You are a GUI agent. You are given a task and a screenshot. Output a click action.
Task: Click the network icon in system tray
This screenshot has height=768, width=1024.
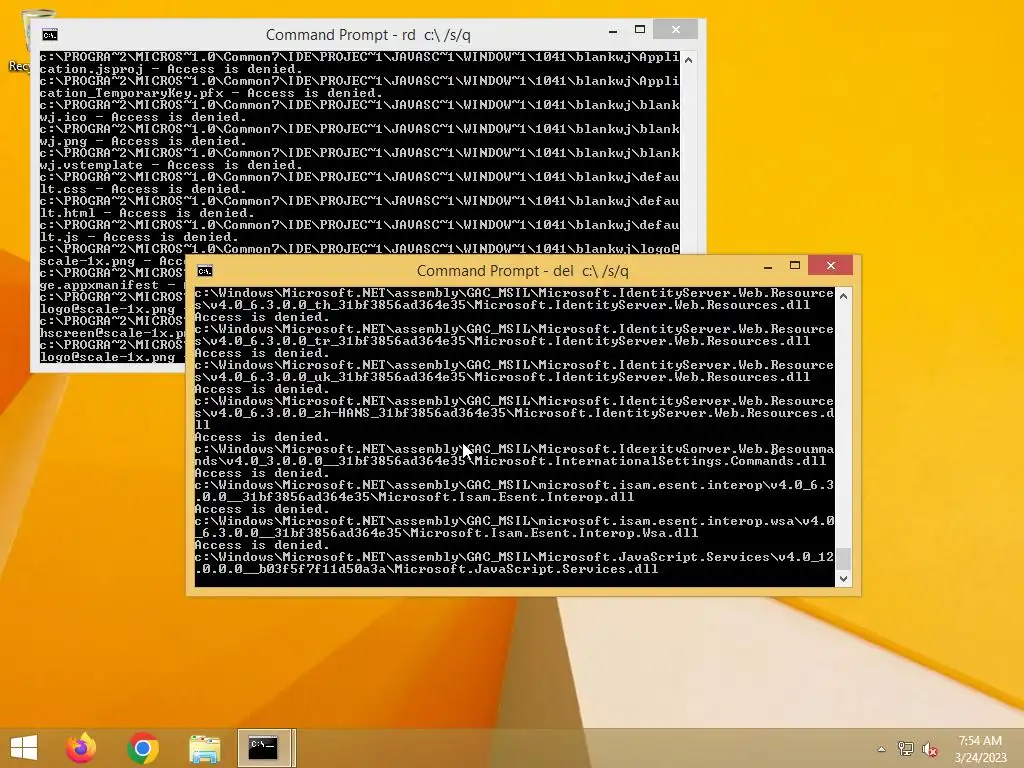click(906, 749)
